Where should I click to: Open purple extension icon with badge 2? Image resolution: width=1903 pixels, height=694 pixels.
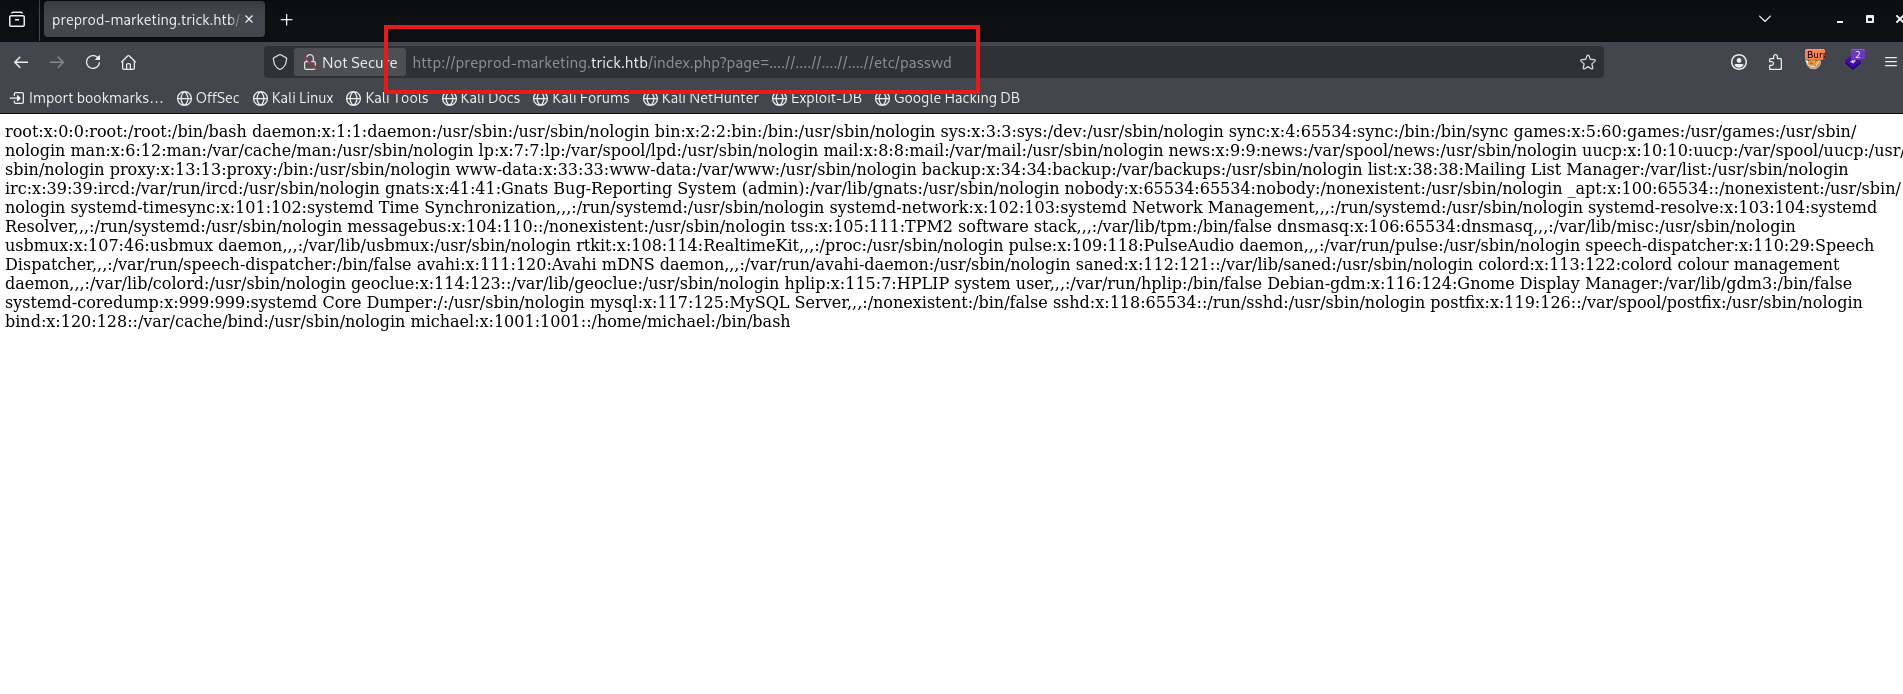(1854, 60)
